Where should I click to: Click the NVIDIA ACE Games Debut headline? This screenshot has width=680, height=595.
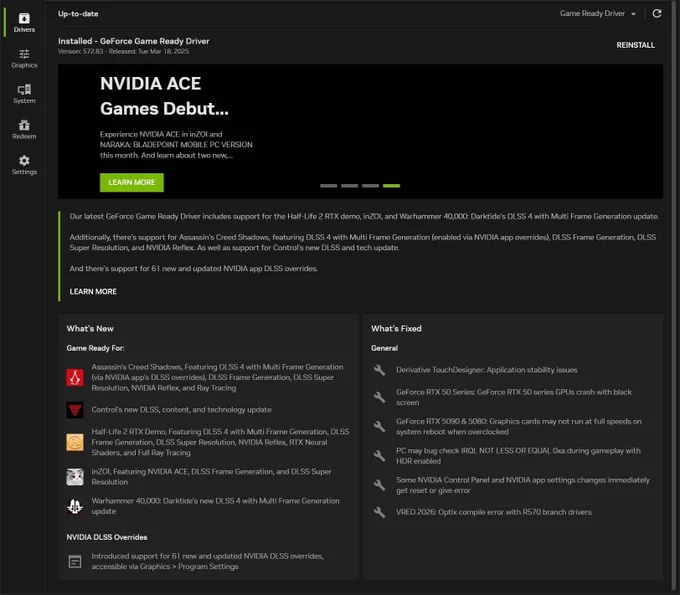coord(164,96)
